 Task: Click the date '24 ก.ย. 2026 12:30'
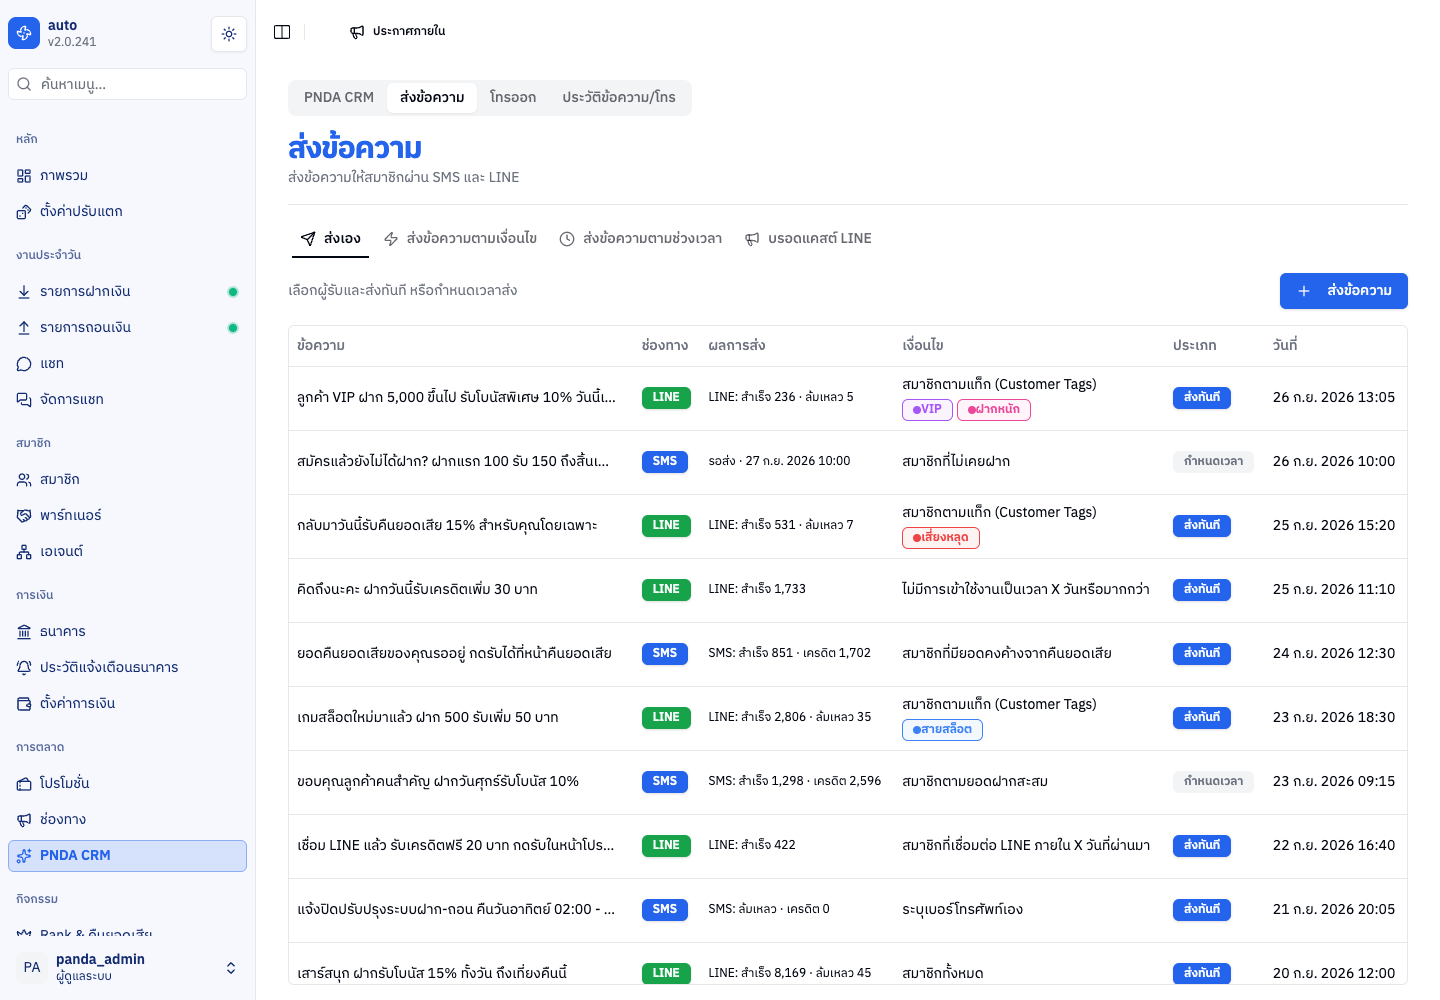(1334, 654)
